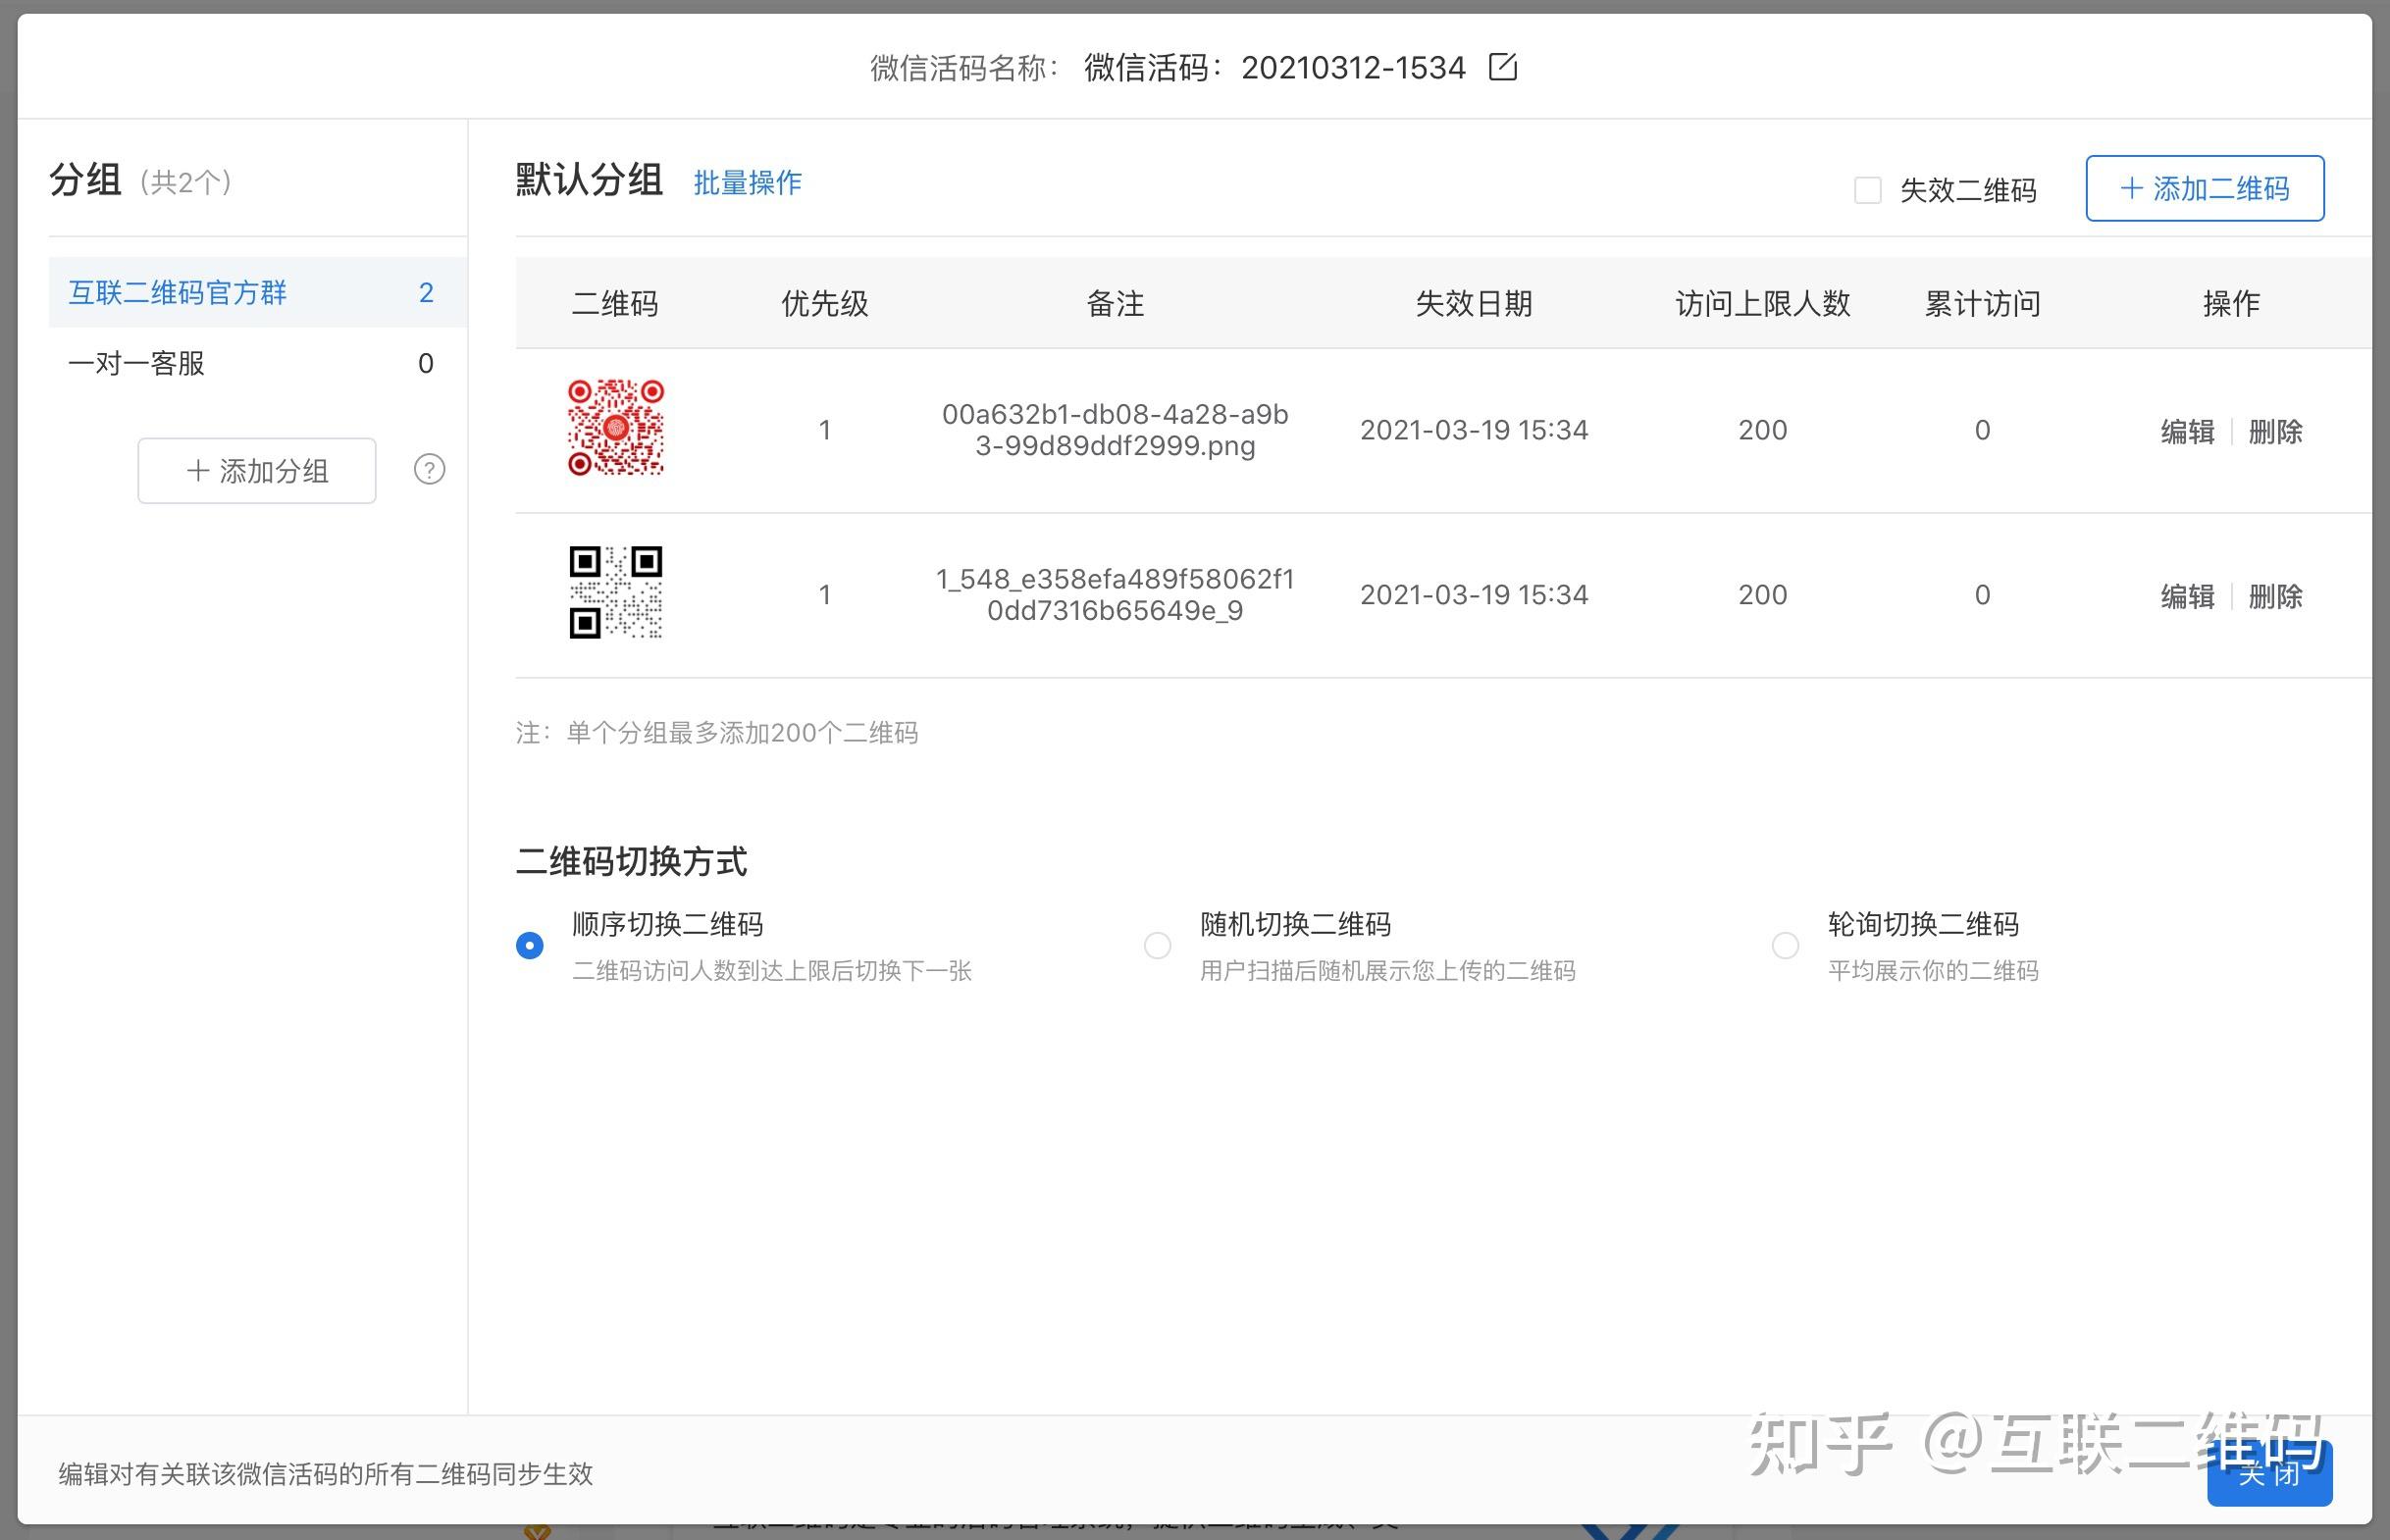The height and width of the screenshot is (1540, 2390).
Task: Edit the 00a632b1 png QR code row
Action: pyautogui.click(x=2187, y=431)
